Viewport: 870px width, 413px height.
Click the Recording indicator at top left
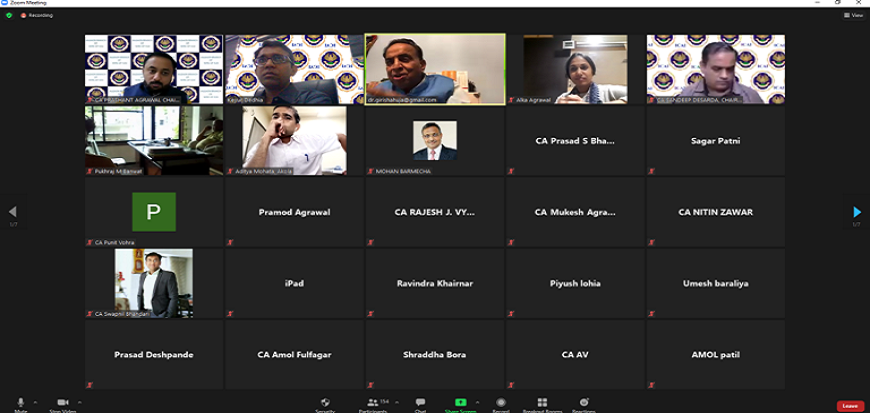[x=37, y=15]
